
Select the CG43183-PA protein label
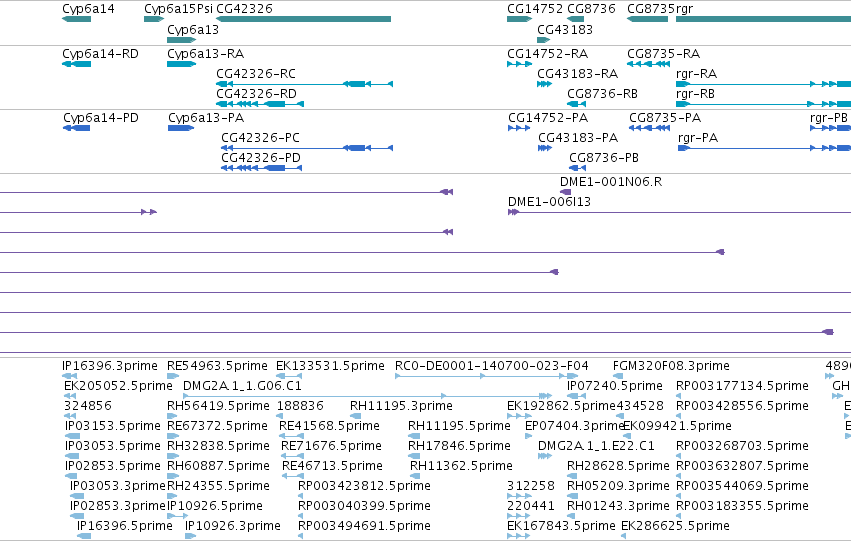tap(578, 137)
